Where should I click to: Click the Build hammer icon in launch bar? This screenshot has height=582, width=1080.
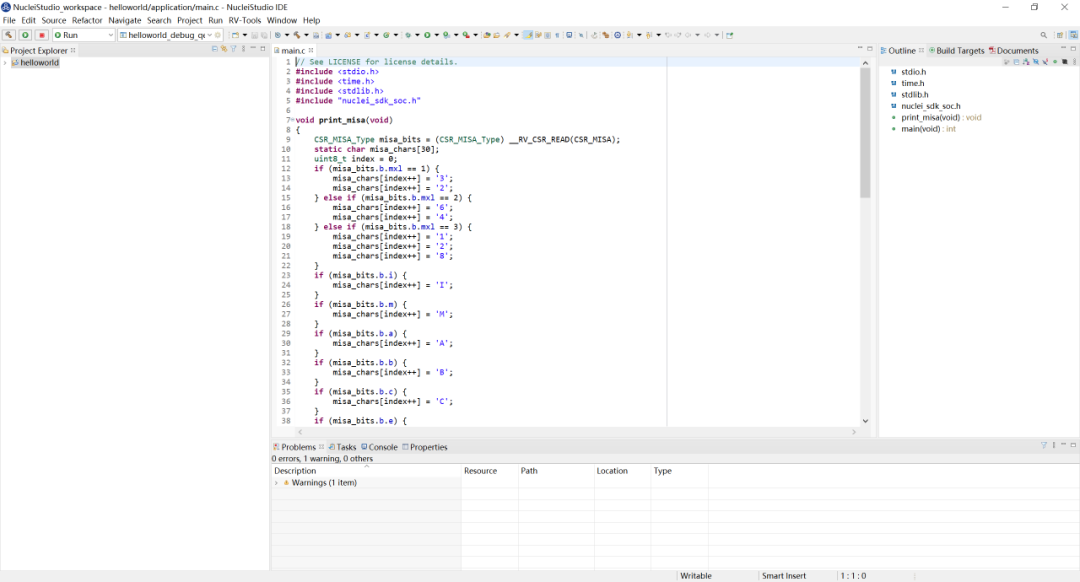(x=8, y=35)
